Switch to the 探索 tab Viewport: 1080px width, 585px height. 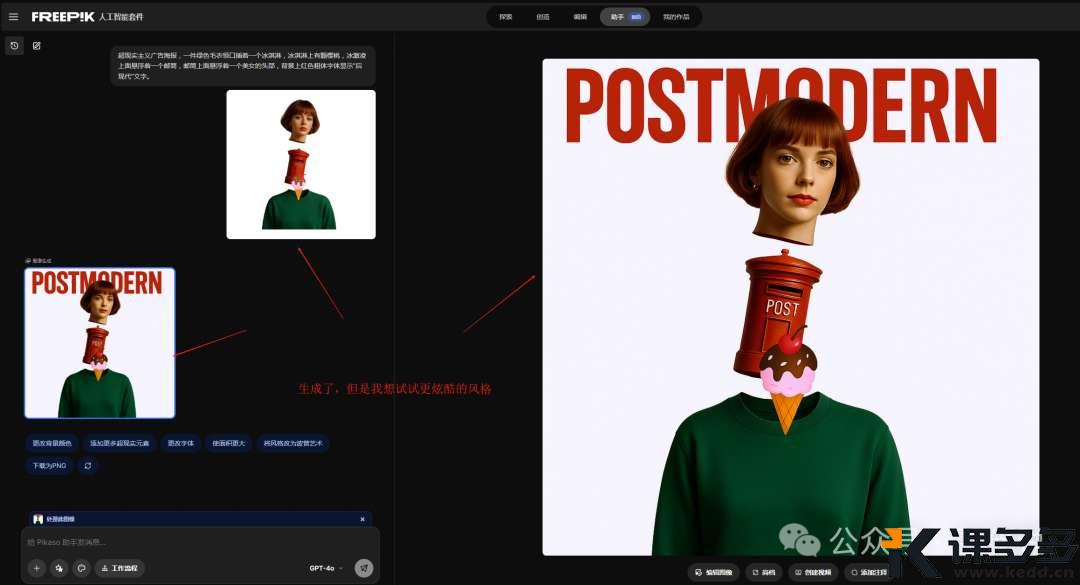(506, 17)
